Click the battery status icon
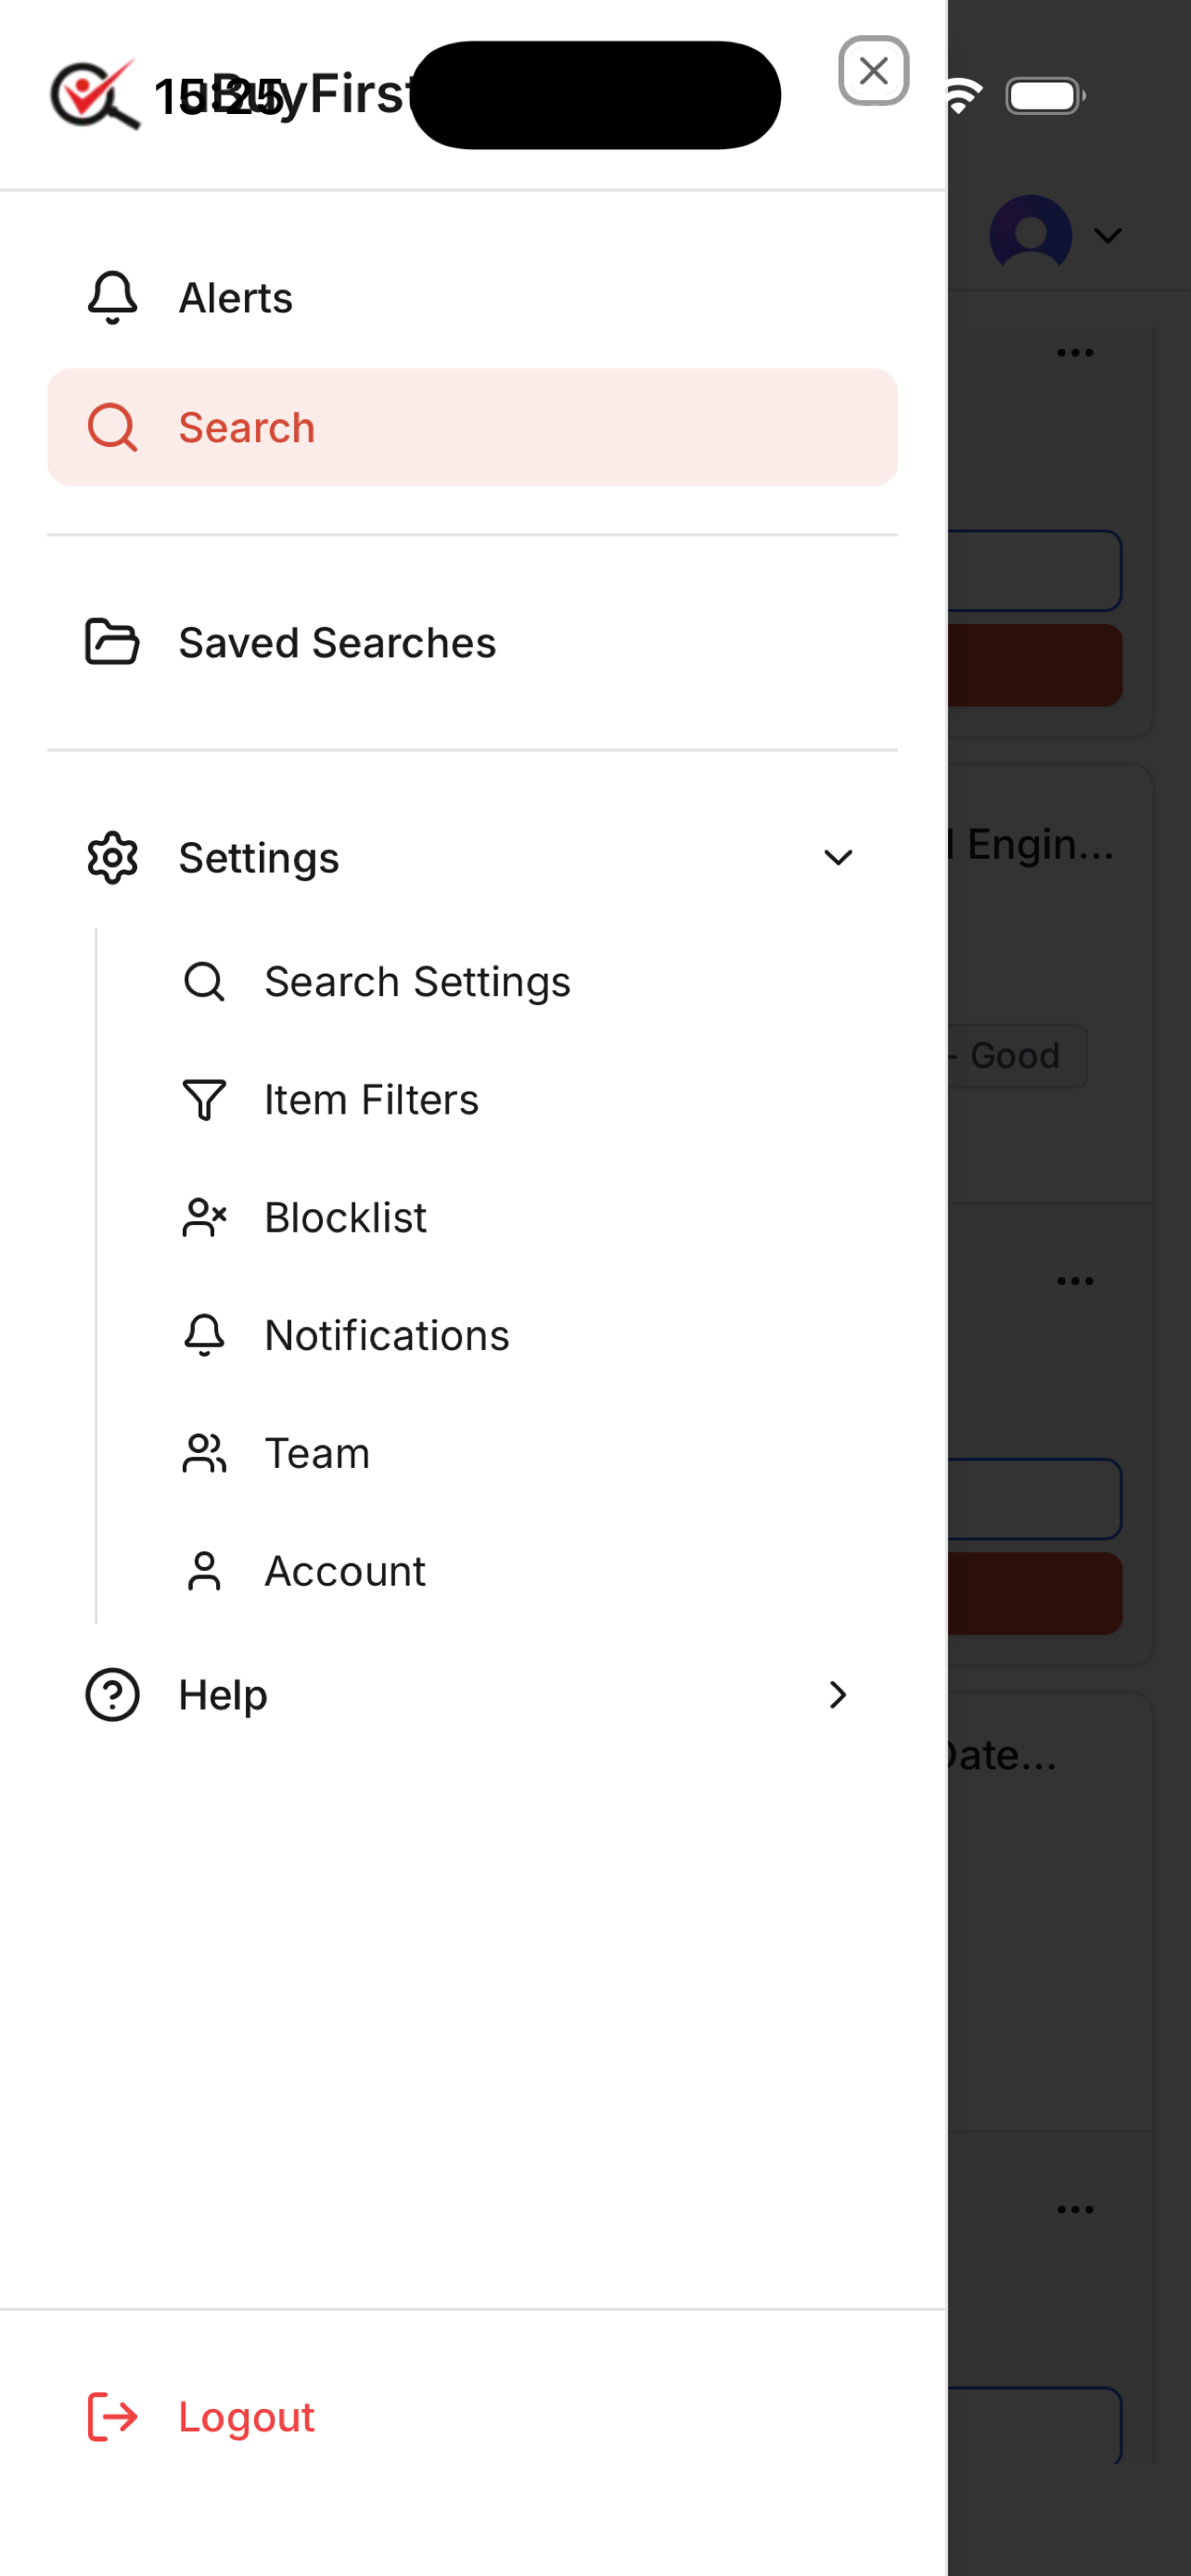This screenshot has width=1191, height=2576. pyautogui.click(x=1045, y=96)
